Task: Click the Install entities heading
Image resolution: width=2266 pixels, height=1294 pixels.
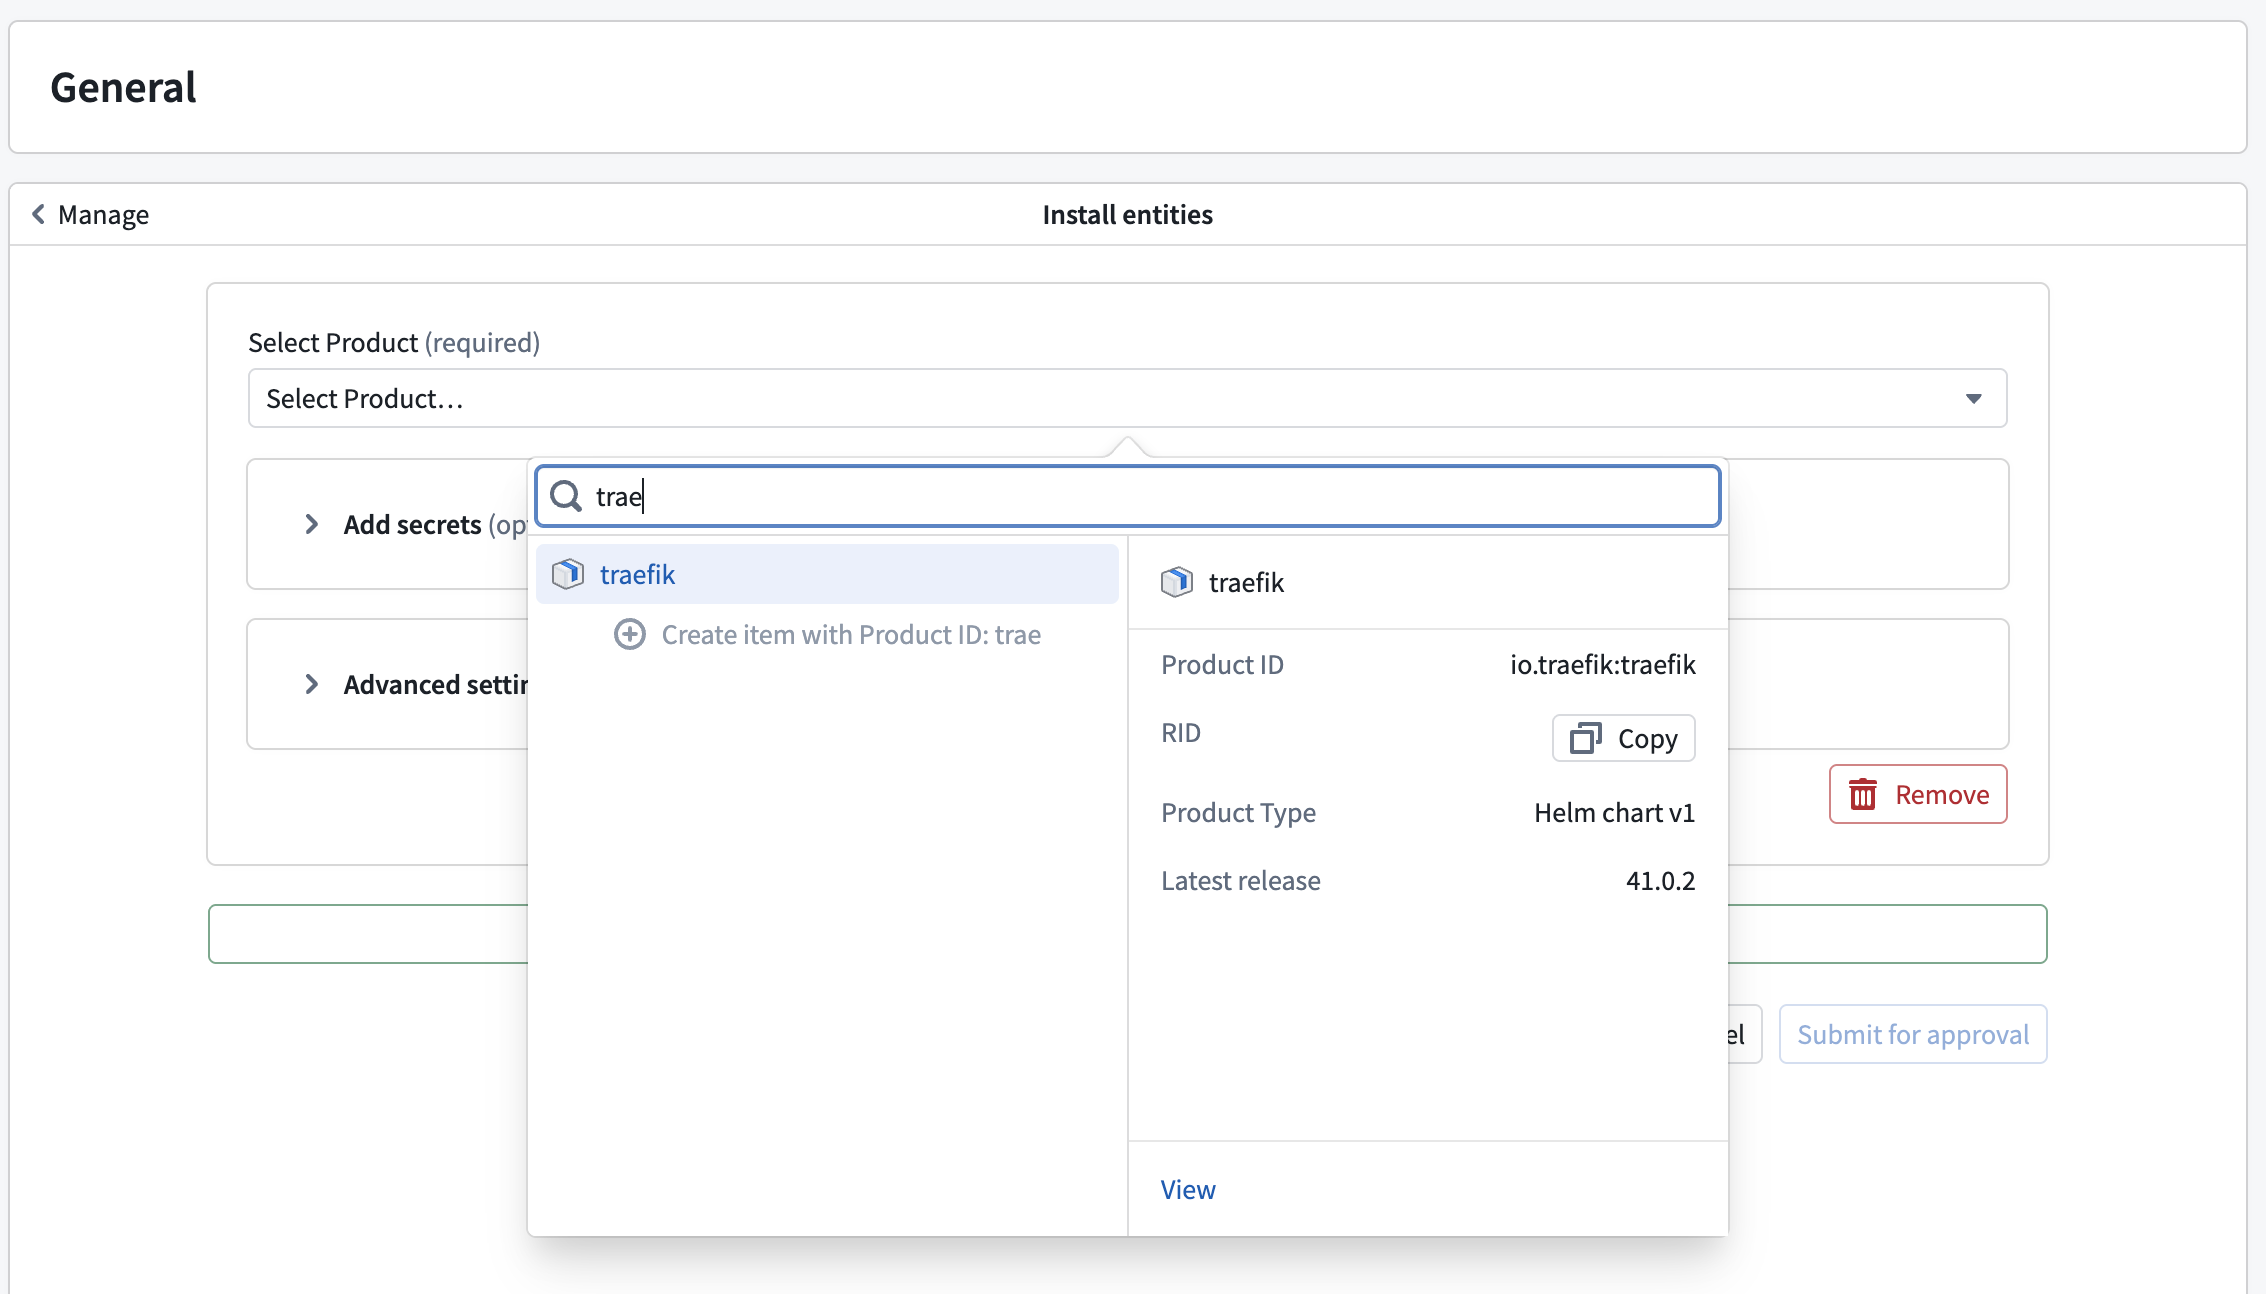Action: (1127, 214)
